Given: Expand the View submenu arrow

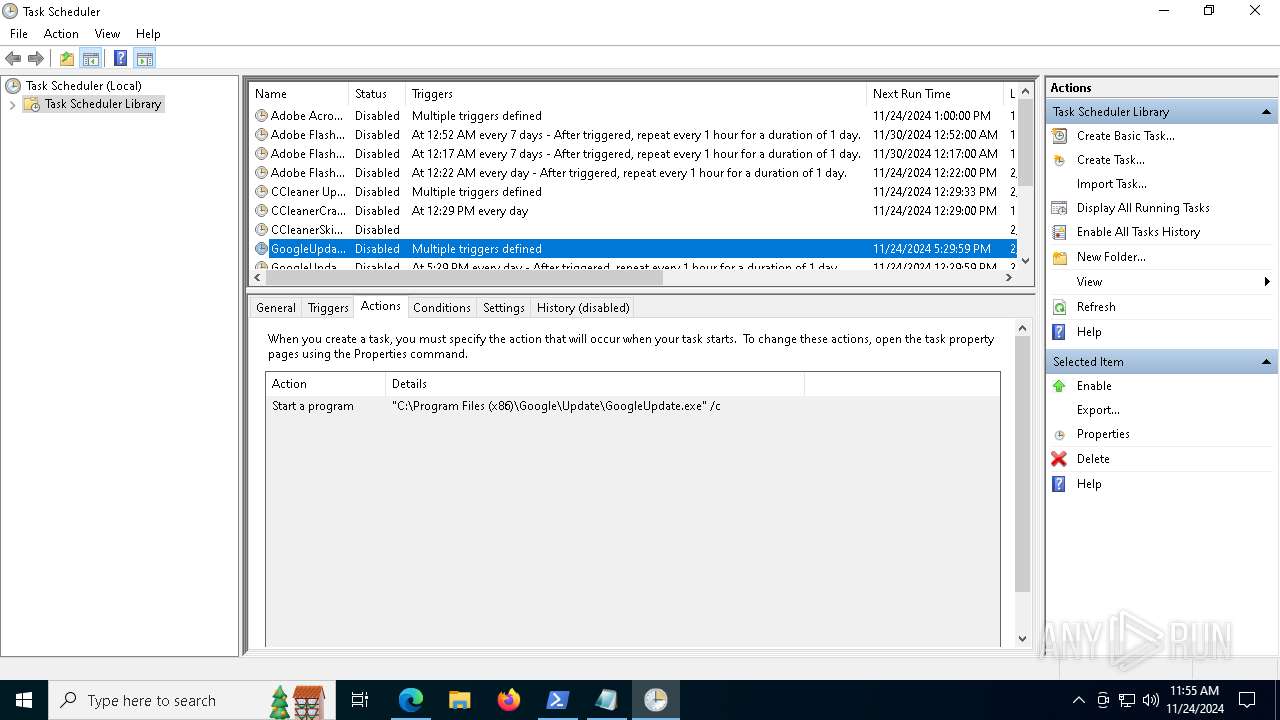Looking at the screenshot, I should [x=1267, y=282].
